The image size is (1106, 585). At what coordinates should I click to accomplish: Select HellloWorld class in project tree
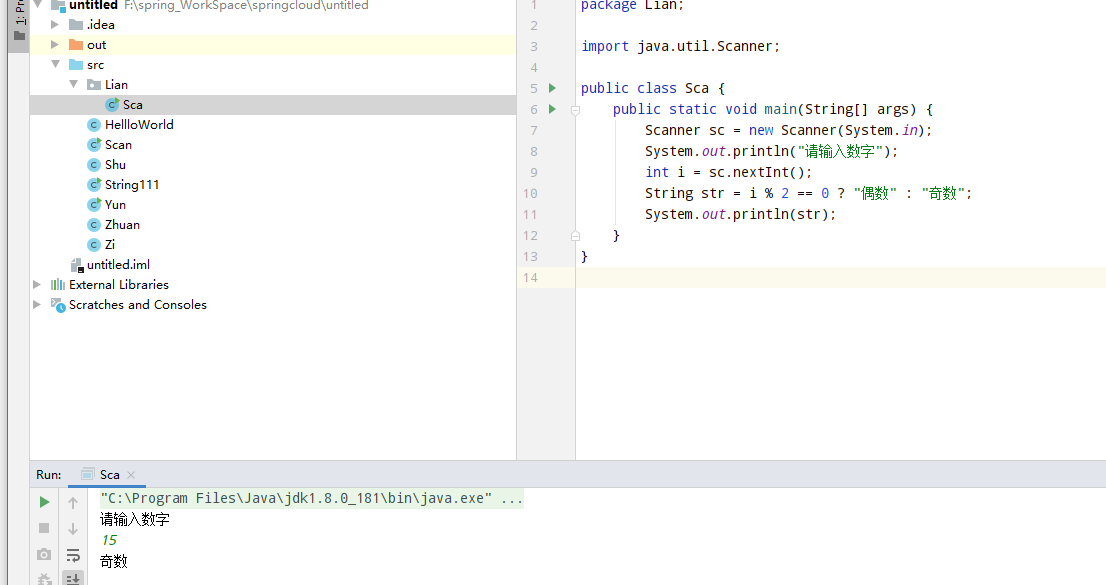[x=138, y=125]
